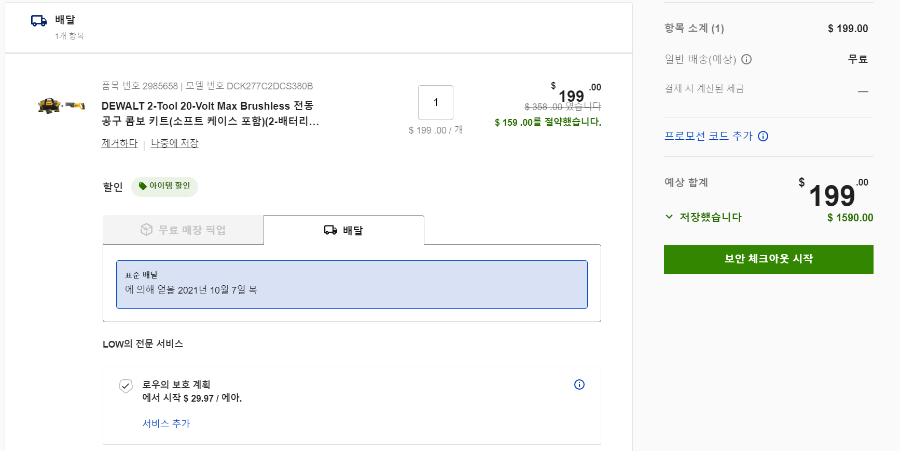
Task: Open the DEWALT combo kit product thumbnail
Action: [61, 105]
